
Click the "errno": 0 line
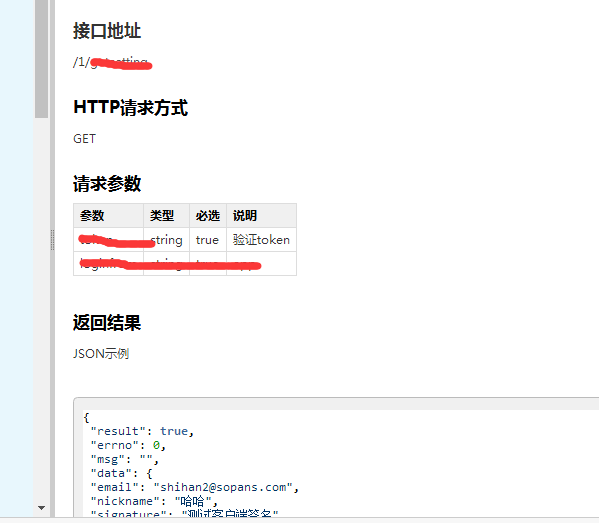tap(128, 445)
